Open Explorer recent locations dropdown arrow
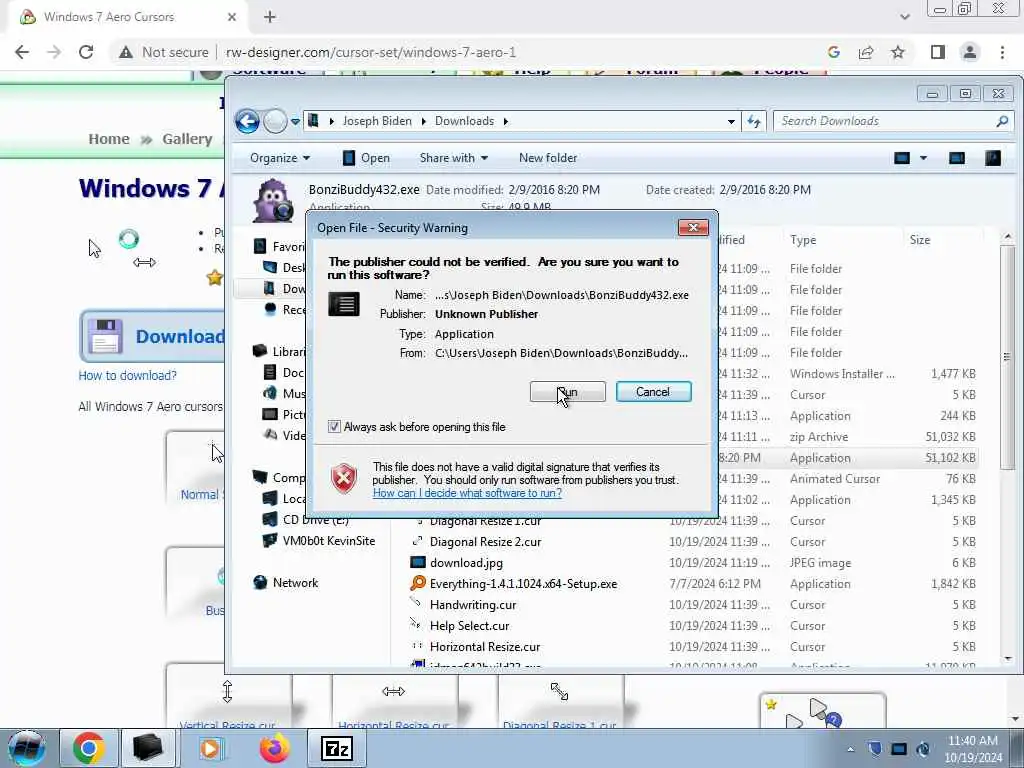Viewport: 1024px width, 768px height. coord(295,121)
